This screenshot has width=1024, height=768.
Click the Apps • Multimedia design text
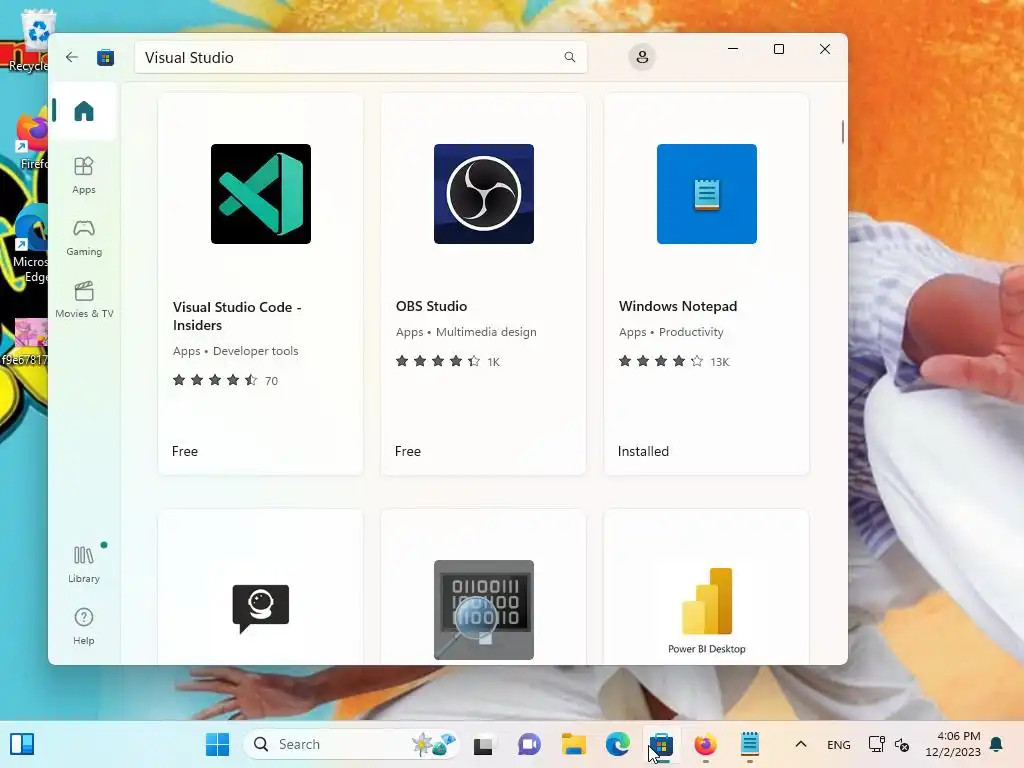[x=466, y=332]
